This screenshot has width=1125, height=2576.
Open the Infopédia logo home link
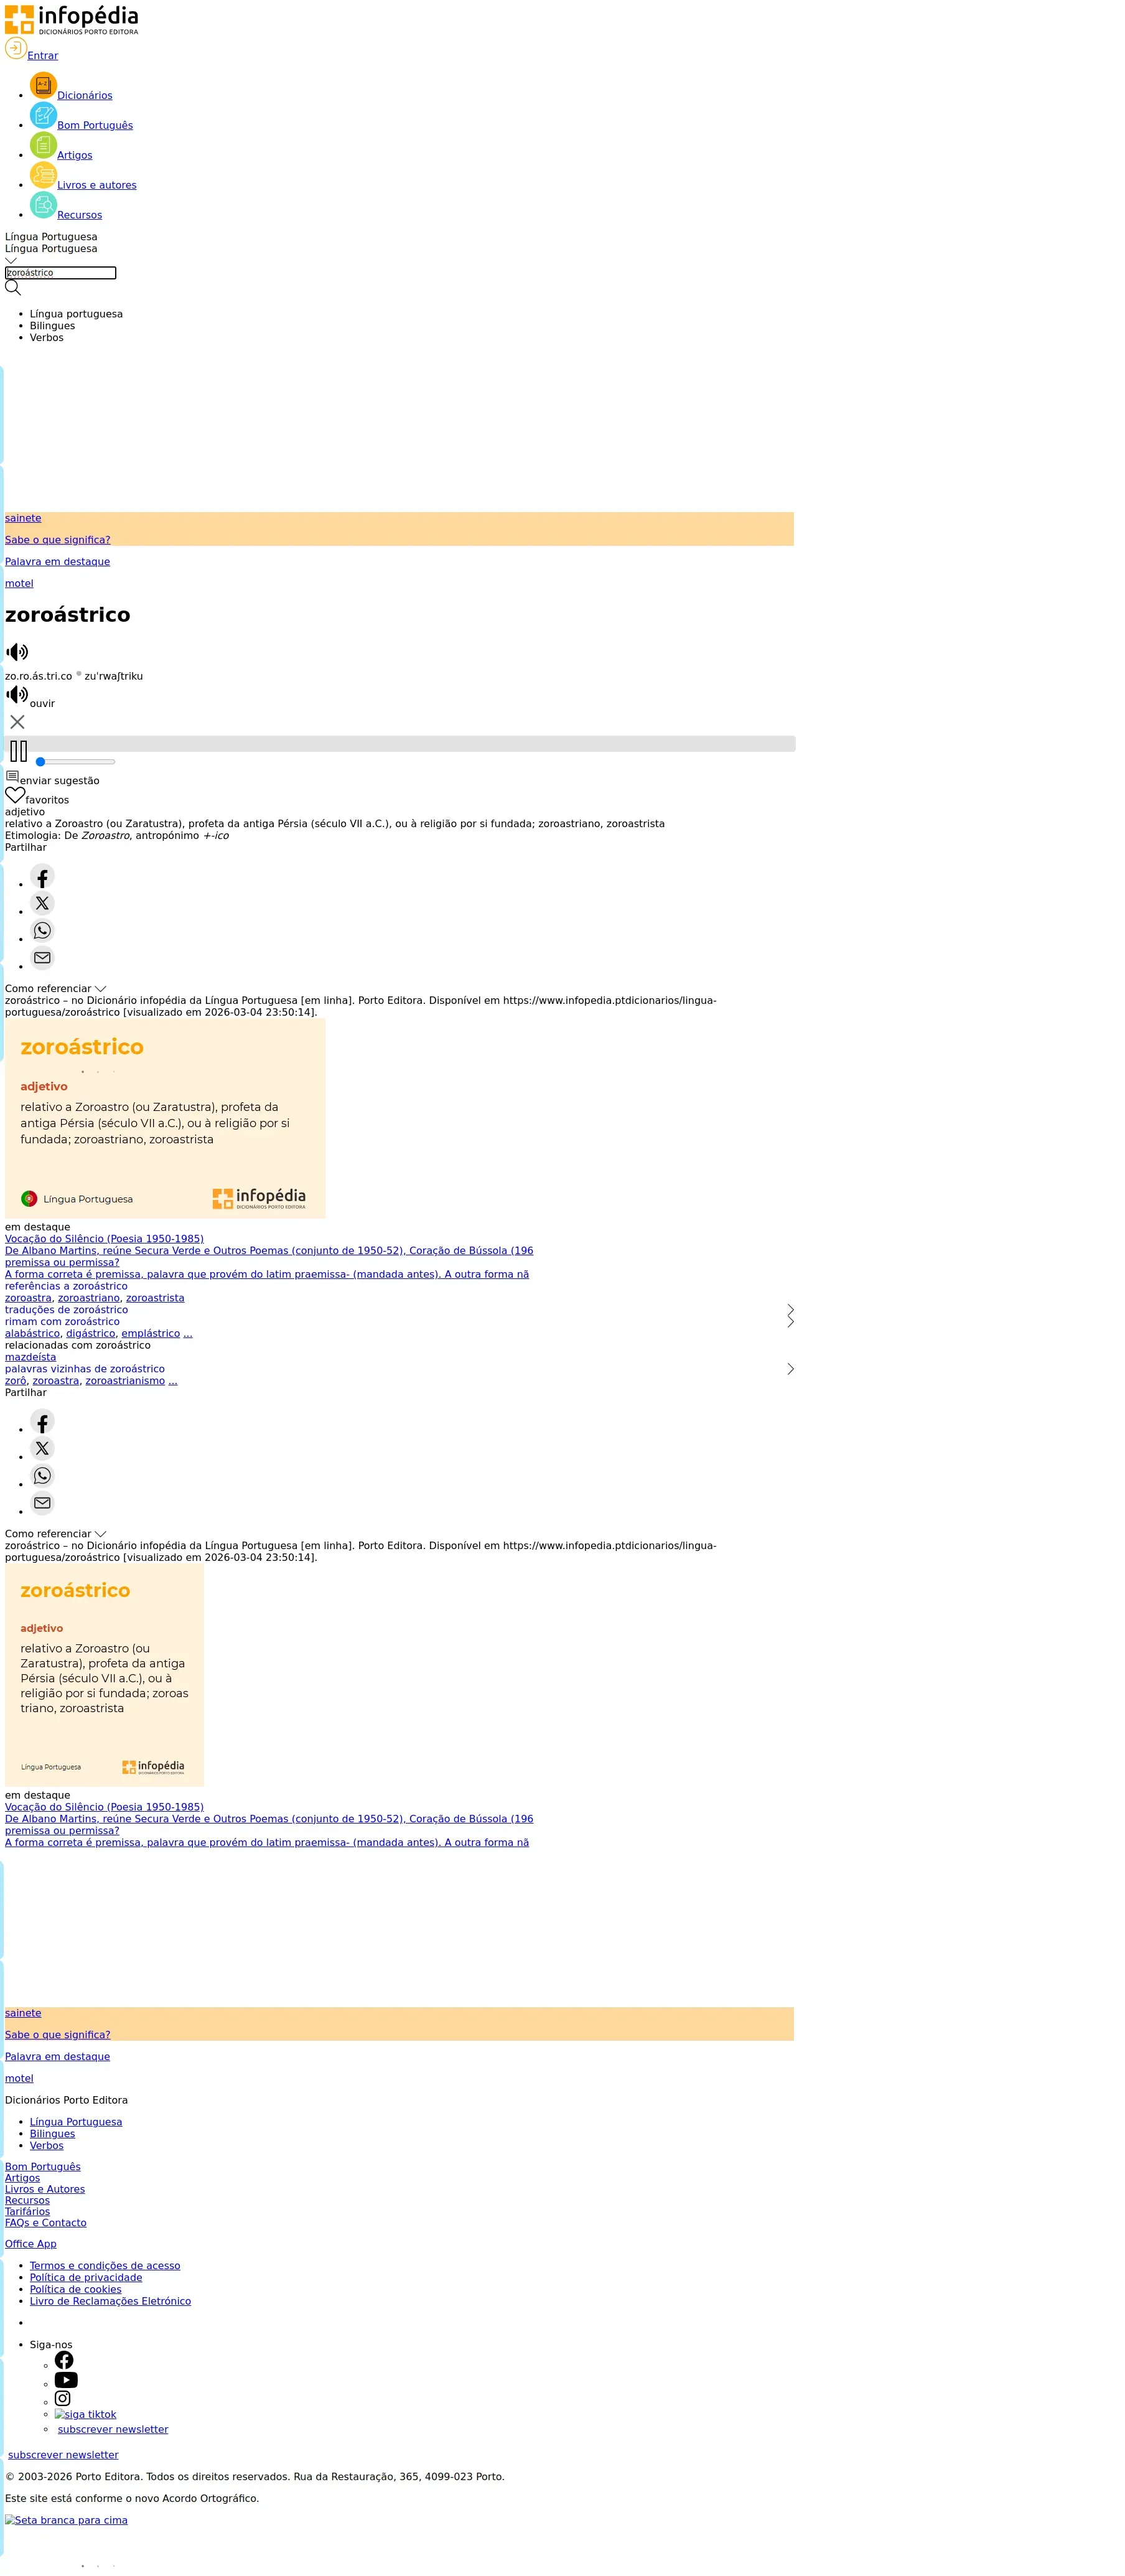tap(71, 20)
